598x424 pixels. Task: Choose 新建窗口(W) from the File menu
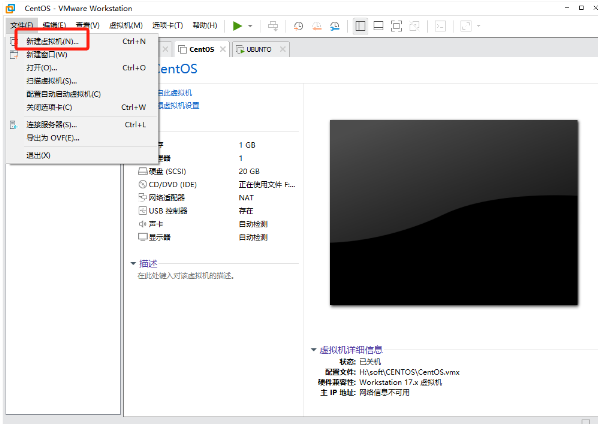(x=83, y=55)
